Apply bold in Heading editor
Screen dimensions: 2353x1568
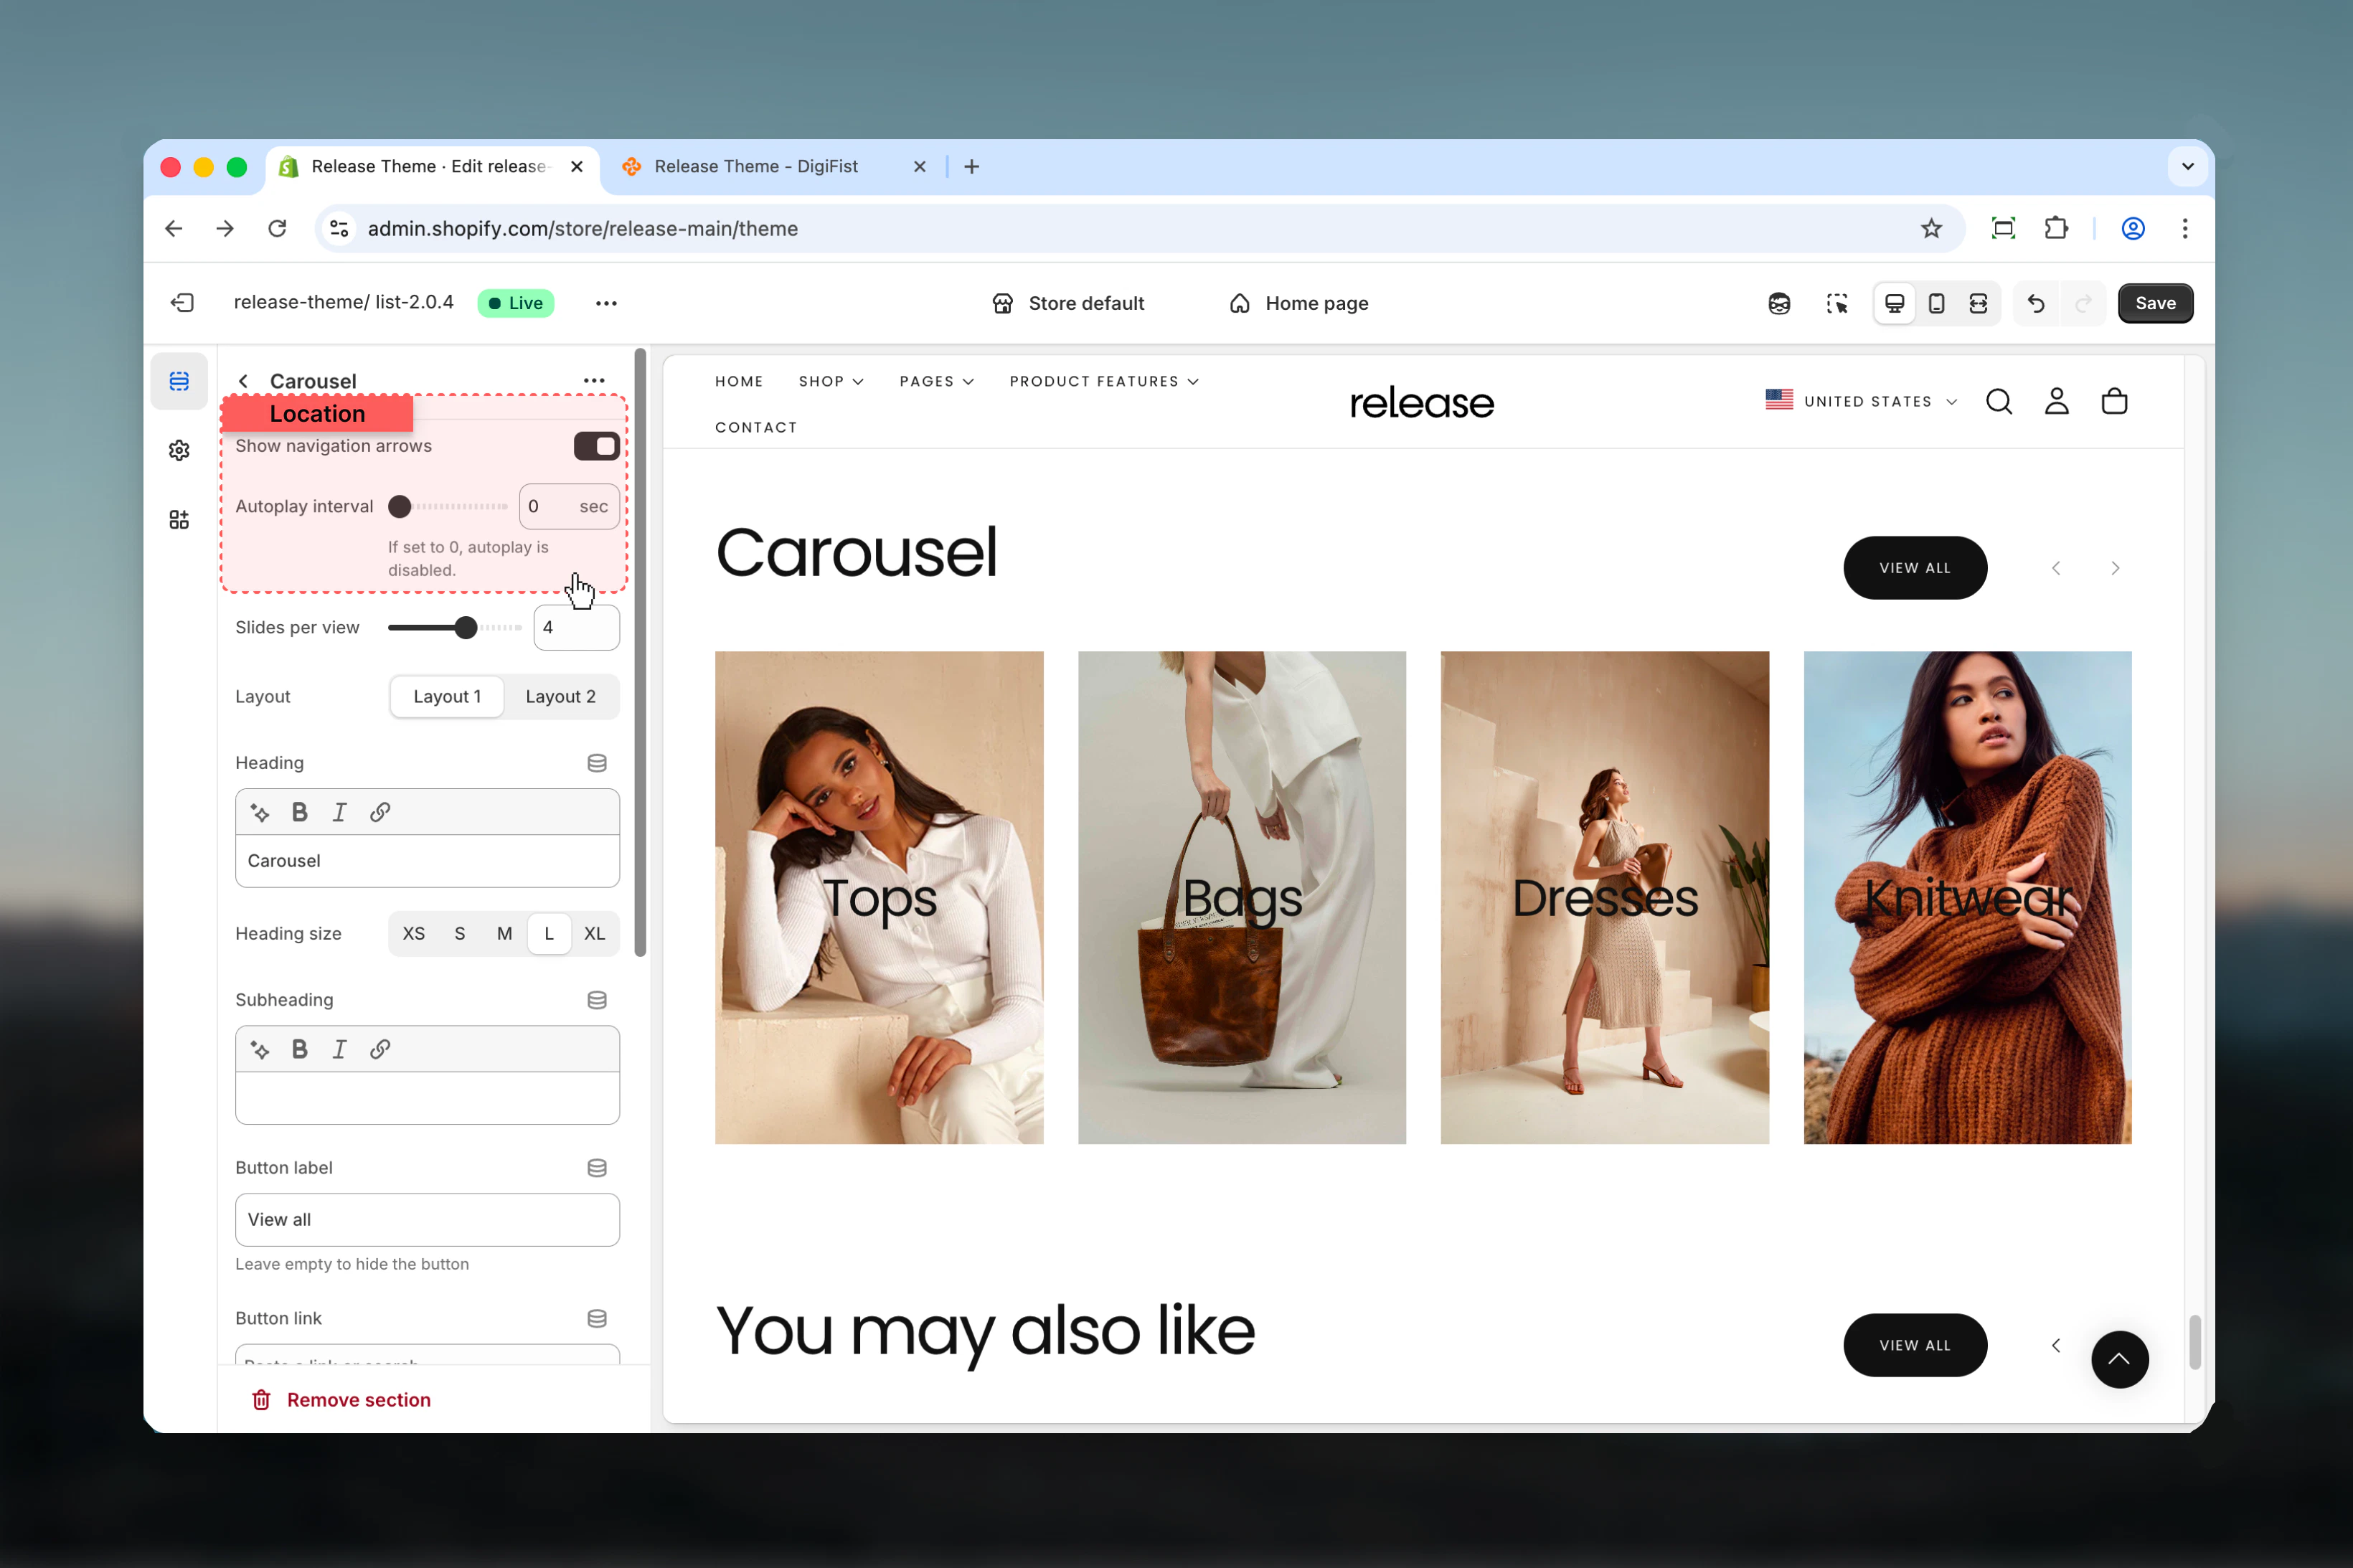click(299, 812)
